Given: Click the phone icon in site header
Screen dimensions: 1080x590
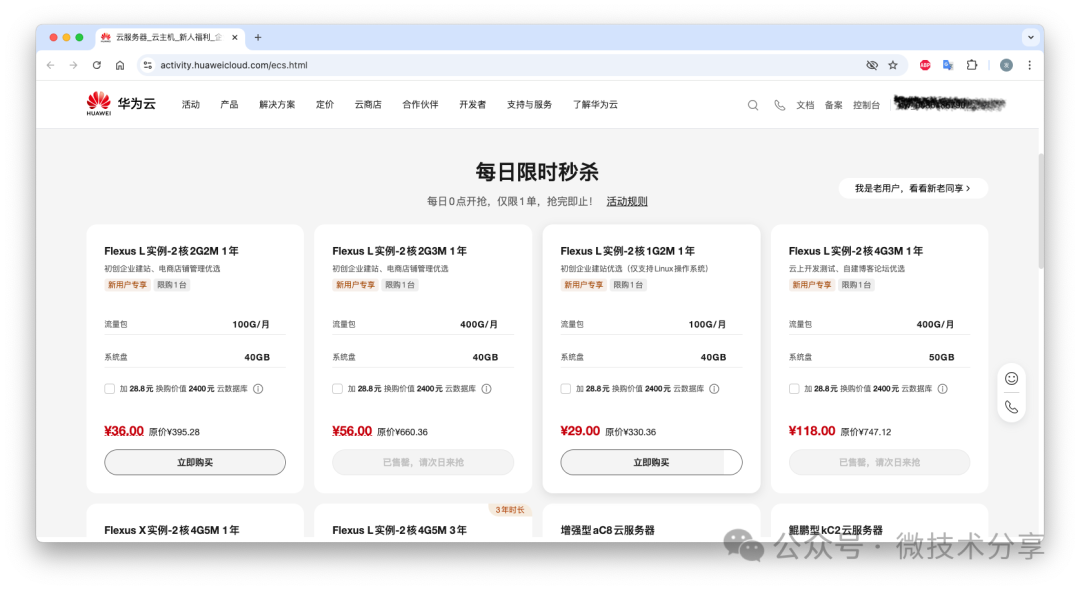Looking at the screenshot, I should pyautogui.click(x=779, y=105).
